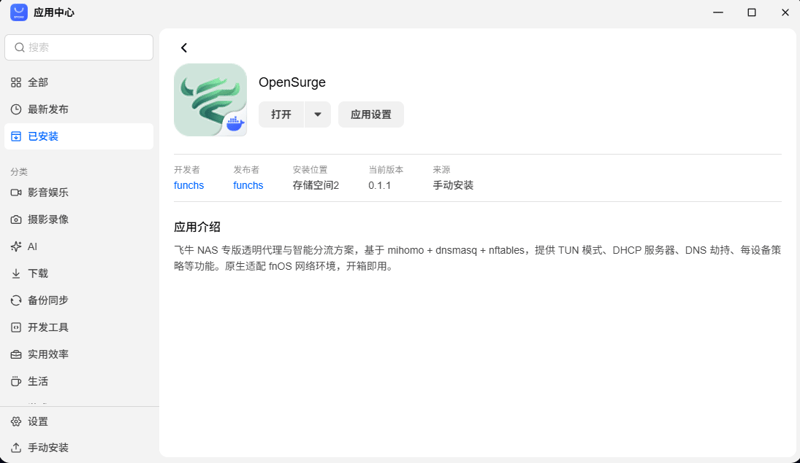Open the 实用效率 category

79,354
